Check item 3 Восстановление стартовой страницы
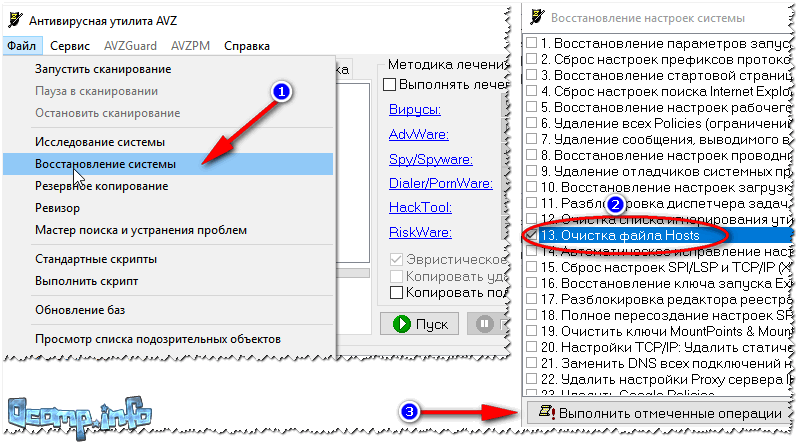The height and width of the screenshot is (443, 804). [532, 75]
